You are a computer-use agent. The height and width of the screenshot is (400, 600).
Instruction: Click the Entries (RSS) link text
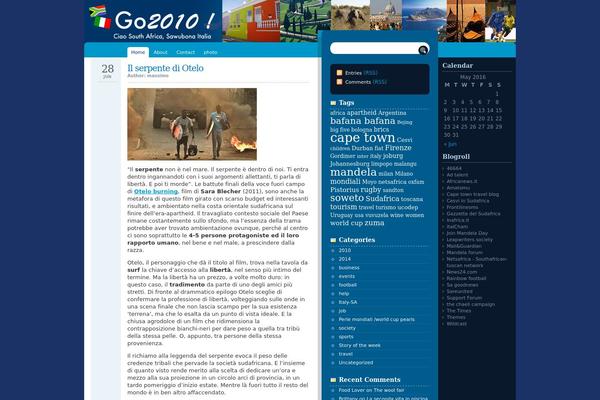coord(361,73)
